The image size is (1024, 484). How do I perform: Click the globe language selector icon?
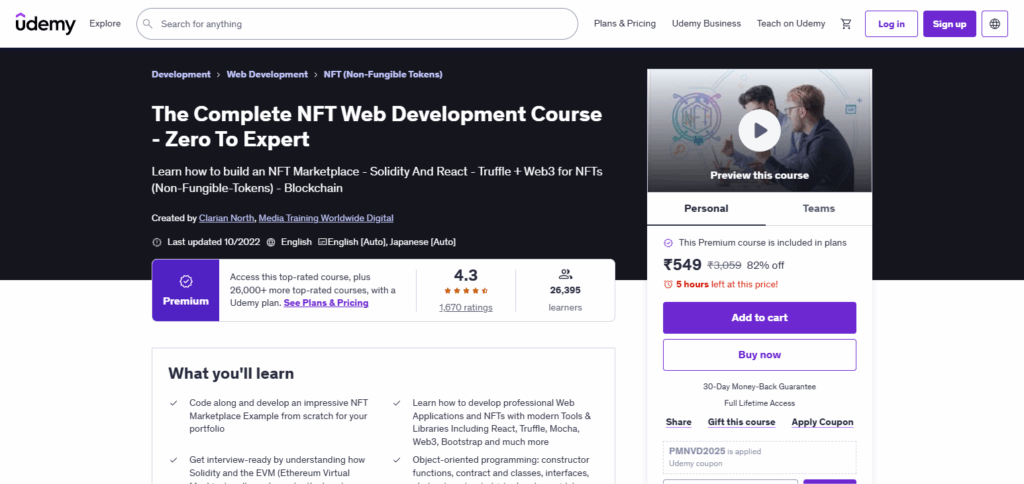pyautogui.click(x=995, y=24)
